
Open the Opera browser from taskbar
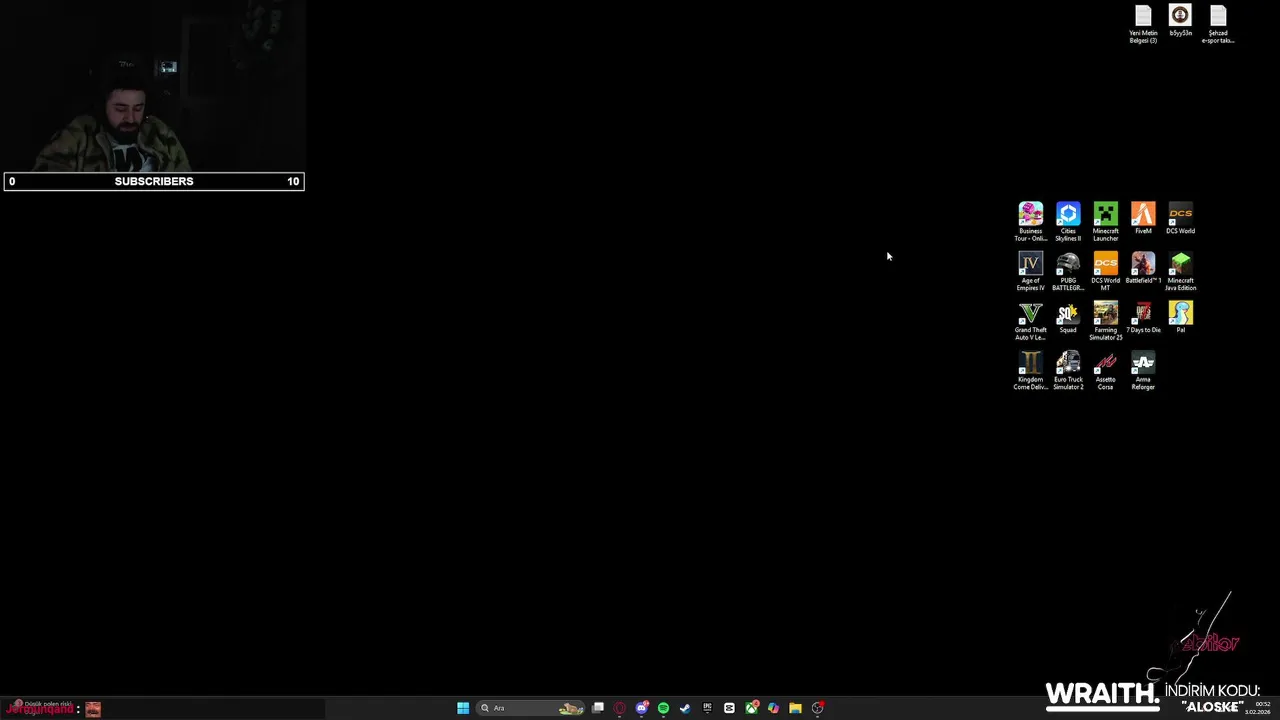pos(620,708)
